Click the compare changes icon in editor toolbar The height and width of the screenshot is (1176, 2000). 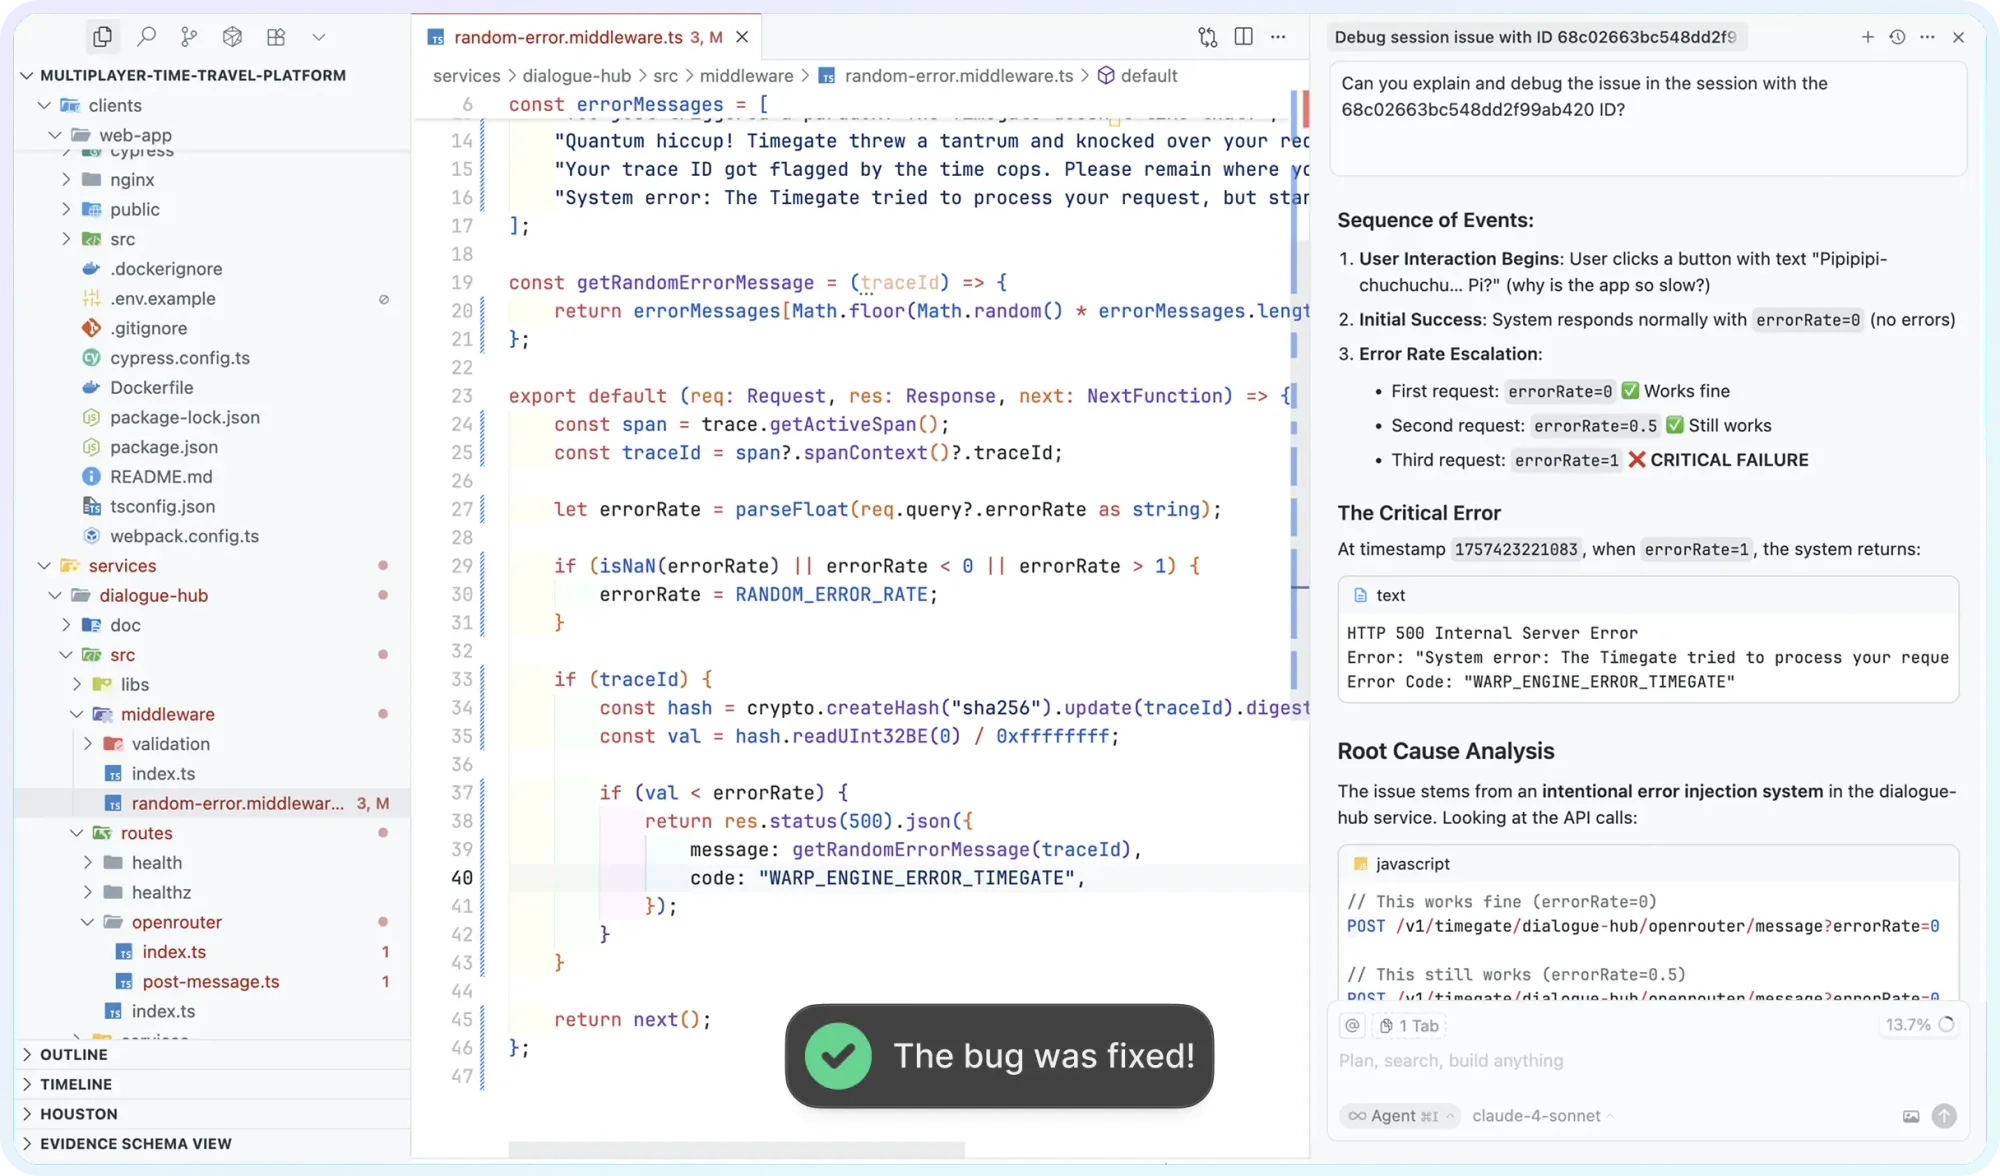[x=1207, y=37]
